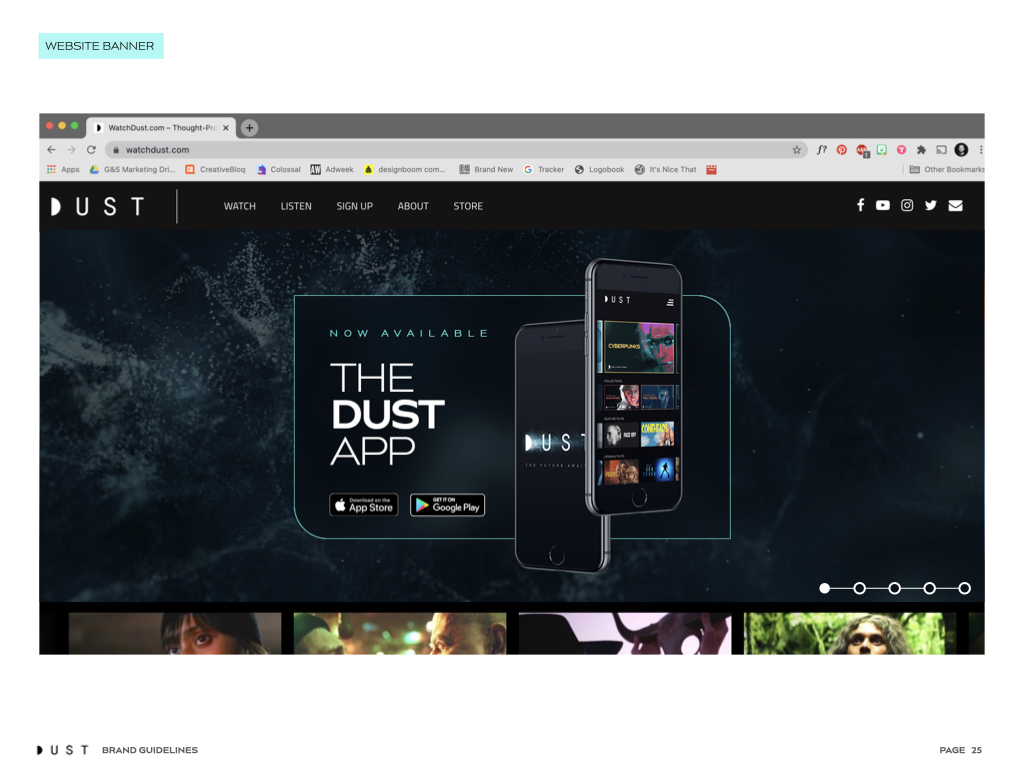Open the Logobook bookmark
Screen dimensions: 1024x768
tap(600, 169)
